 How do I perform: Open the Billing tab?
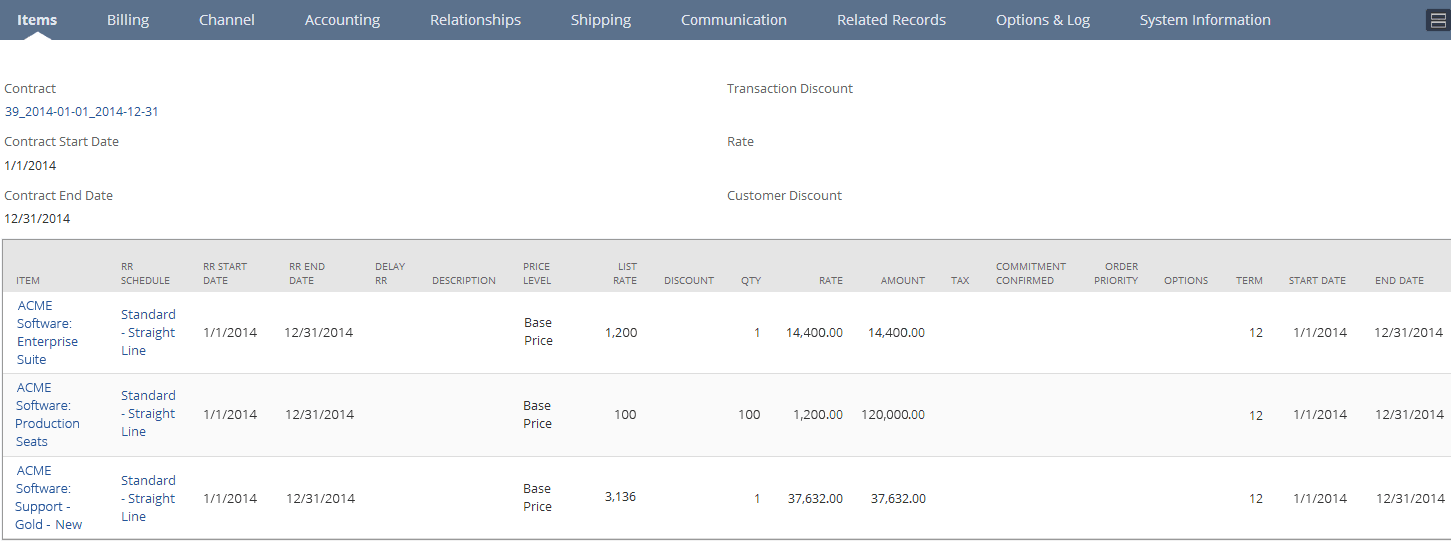128,20
